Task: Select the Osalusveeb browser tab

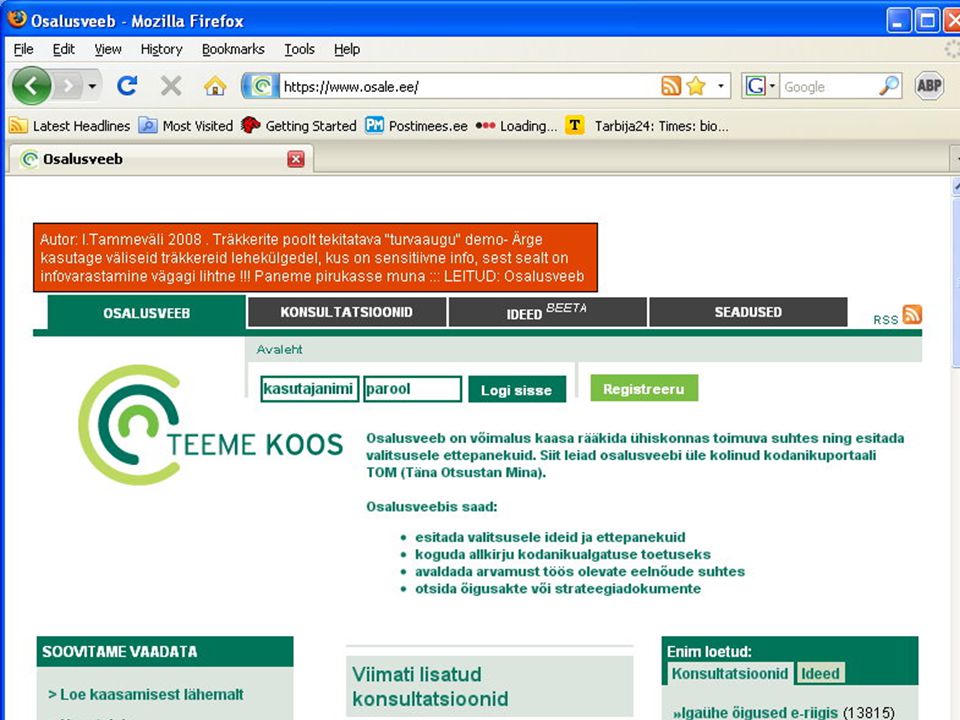Action: (160, 159)
